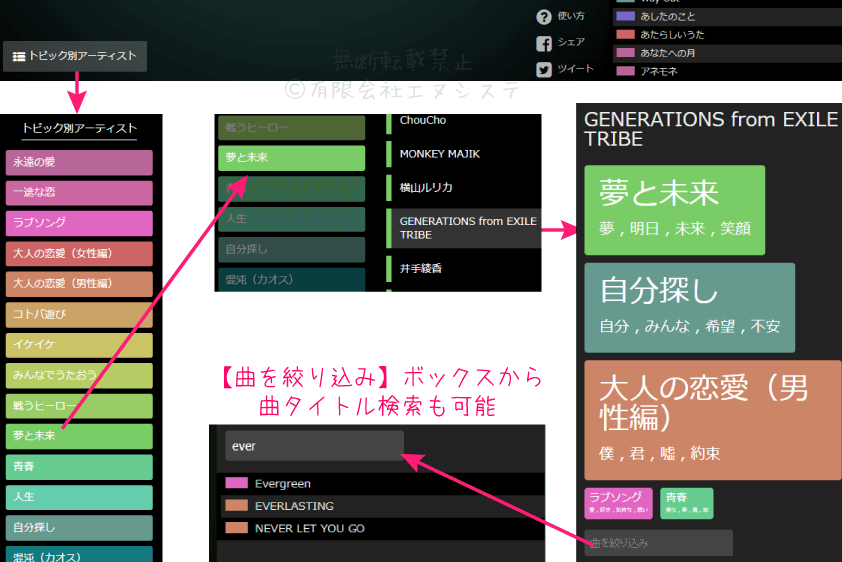This screenshot has height=562, width=842.
Task: Click the search box containing ever
Action: coord(314,446)
